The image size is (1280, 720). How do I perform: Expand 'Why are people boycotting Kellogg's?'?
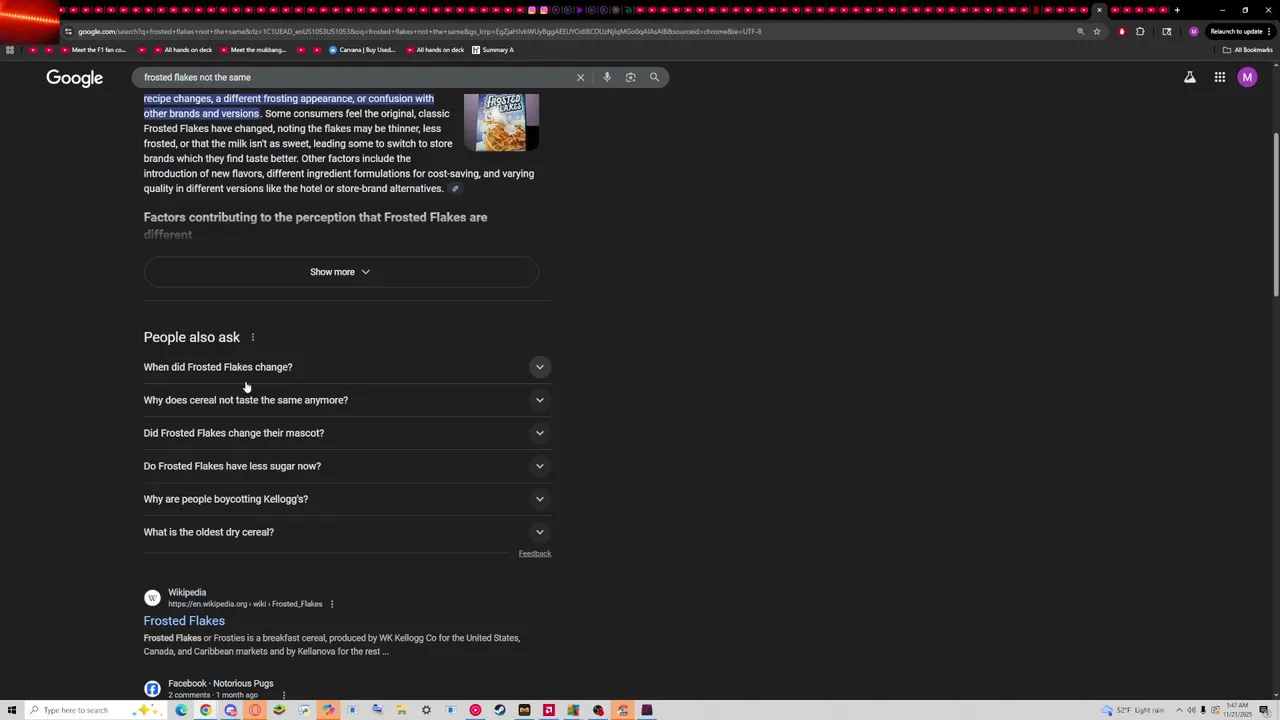click(x=347, y=499)
